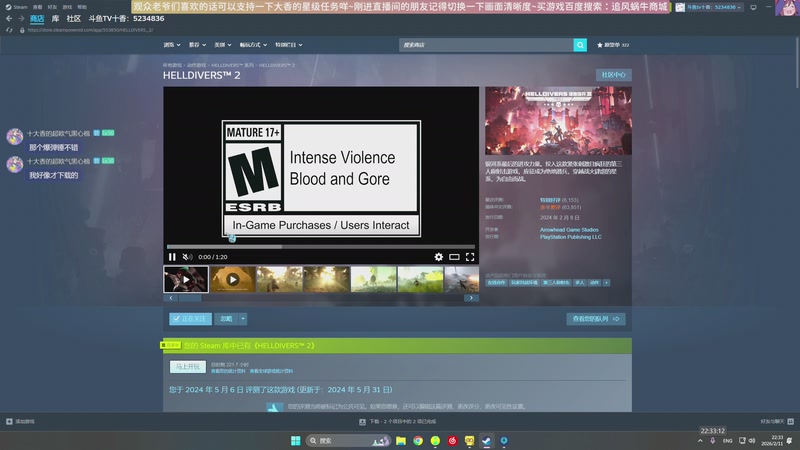The width and height of the screenshot is (800, 450).
Task: Expand the 畅玩方式 store nav dropdown
Action: (253, 45)
